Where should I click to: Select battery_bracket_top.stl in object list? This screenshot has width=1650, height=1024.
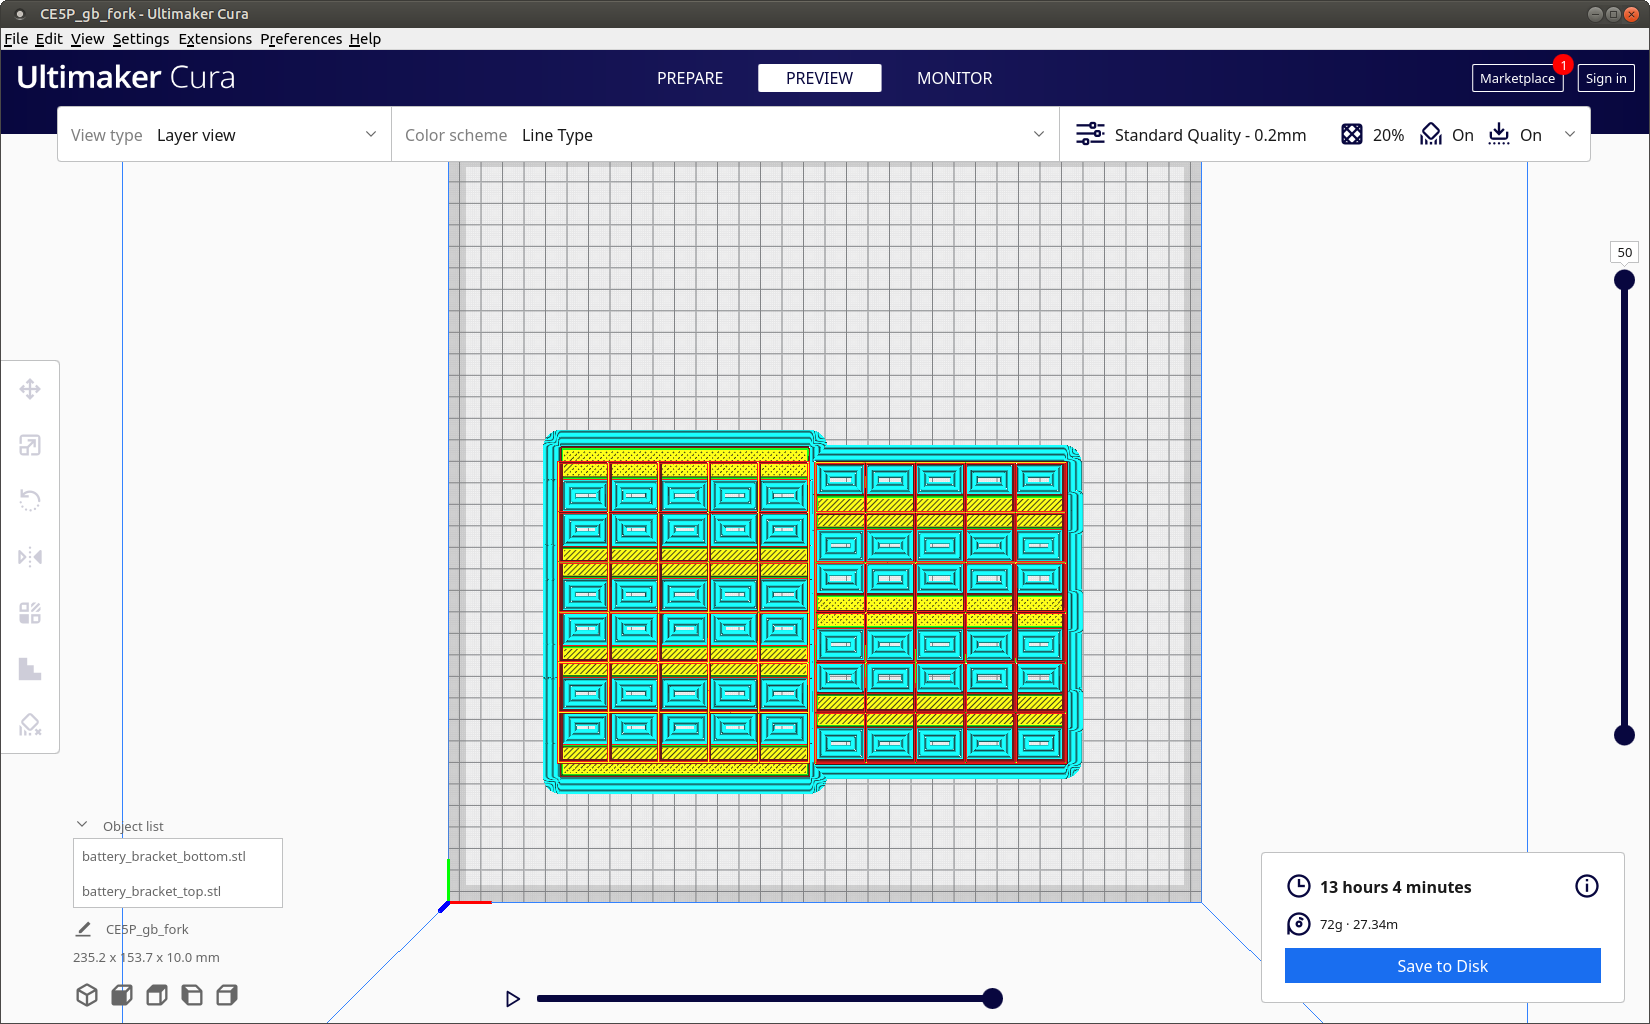click(152, 891)
